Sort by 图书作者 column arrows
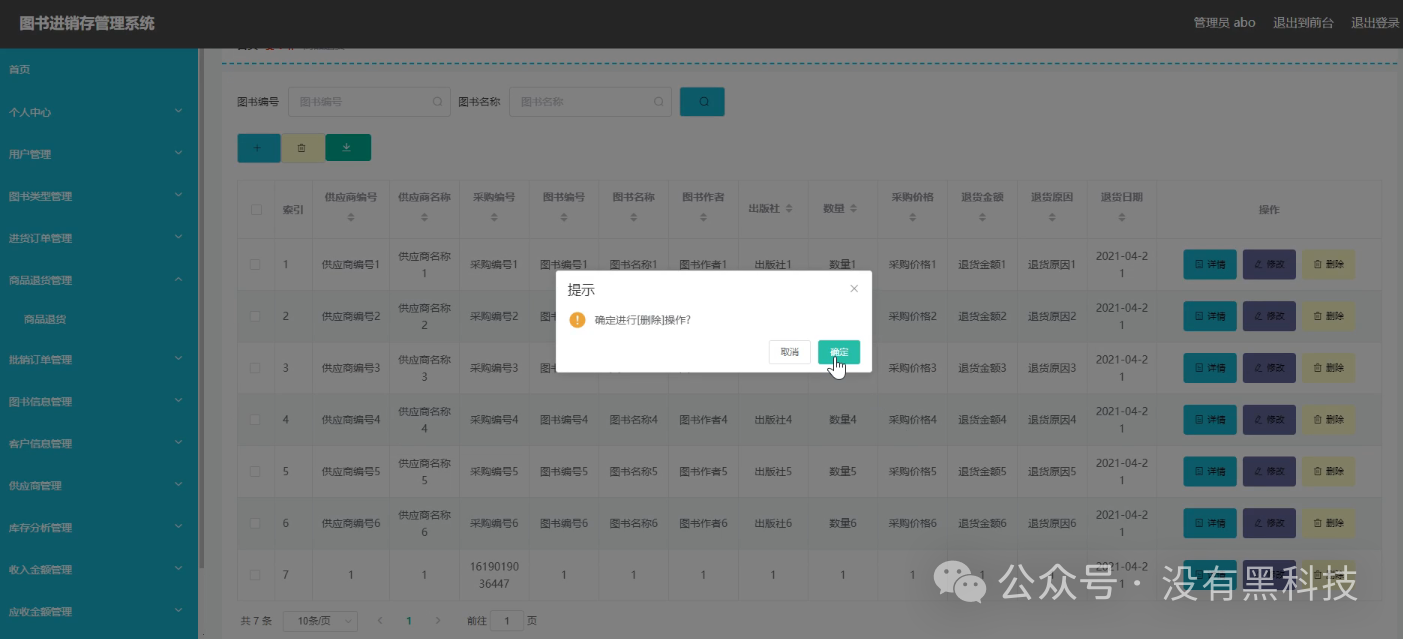 pyautogui.click(x=703, y=217)
